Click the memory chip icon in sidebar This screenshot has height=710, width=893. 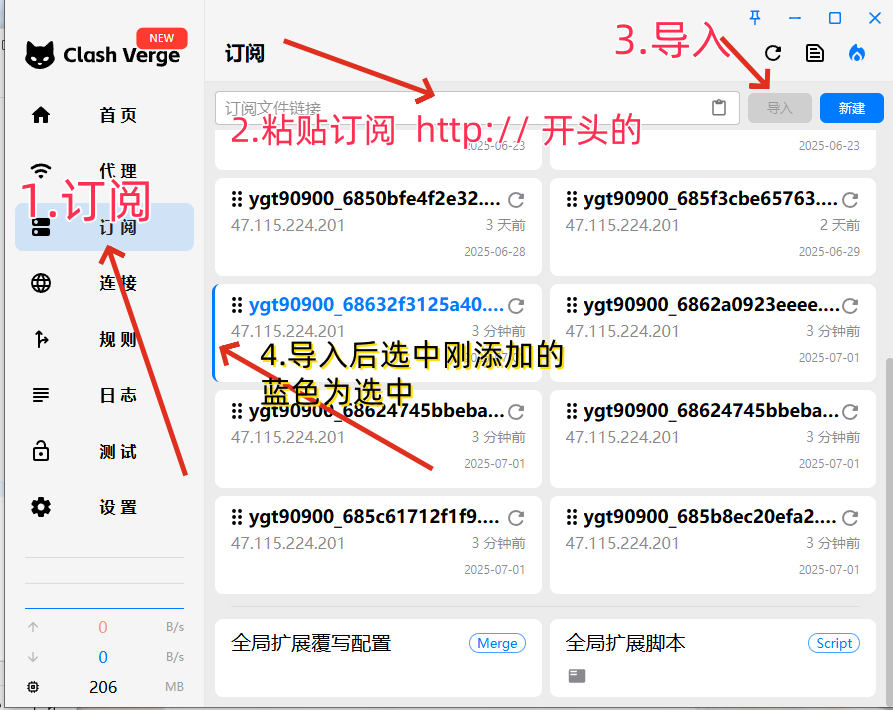[34, 687]
